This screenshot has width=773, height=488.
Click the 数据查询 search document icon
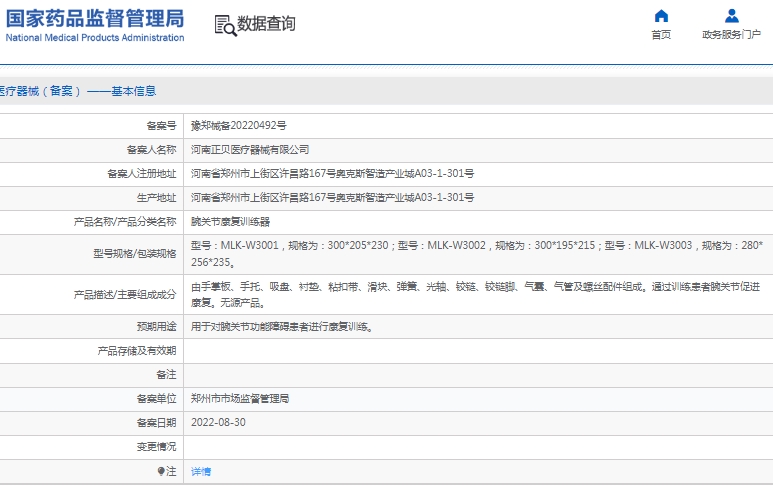tap(225, 26)
